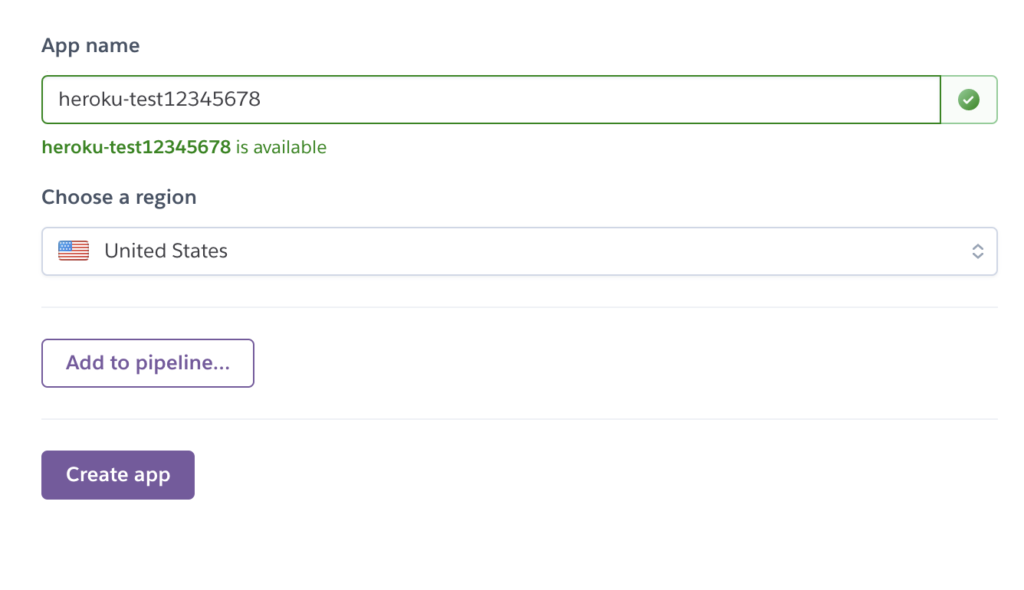Click the App name label
Viewport: 1024px width, 590px height.
coord(91,46)
